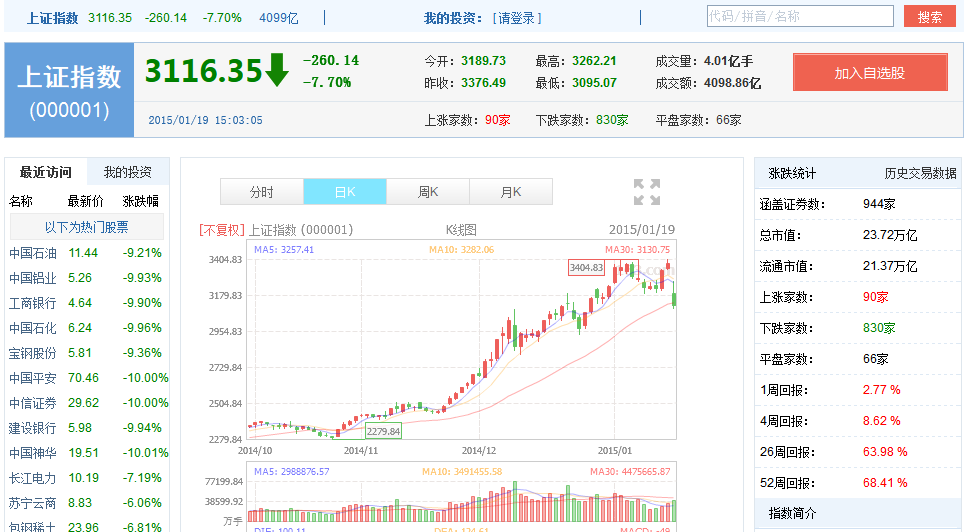
Task: Select the 日K chart tab
Action: tap(344, 192)
